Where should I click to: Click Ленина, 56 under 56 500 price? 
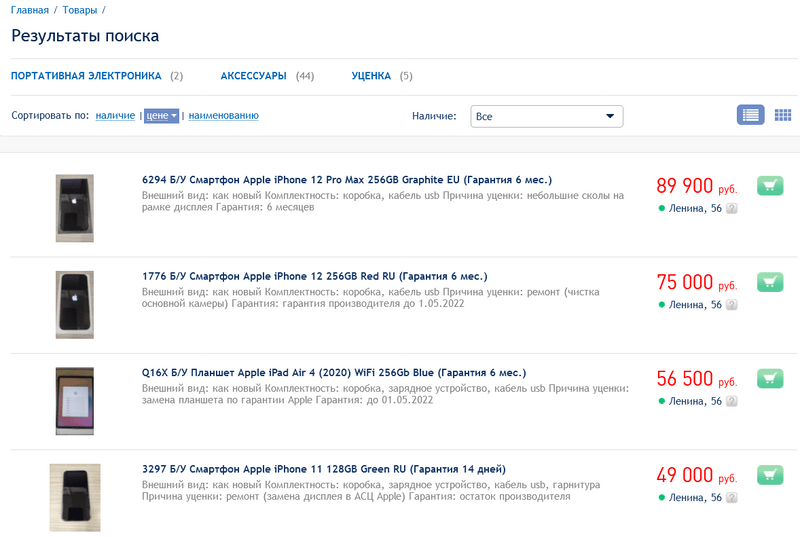tap(695, 401)
